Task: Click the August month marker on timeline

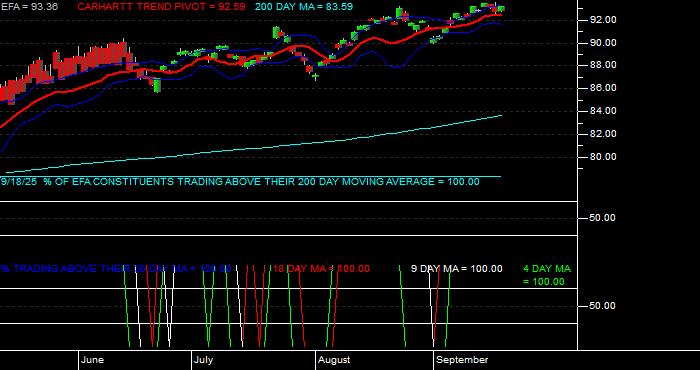Action: [334, 360]
